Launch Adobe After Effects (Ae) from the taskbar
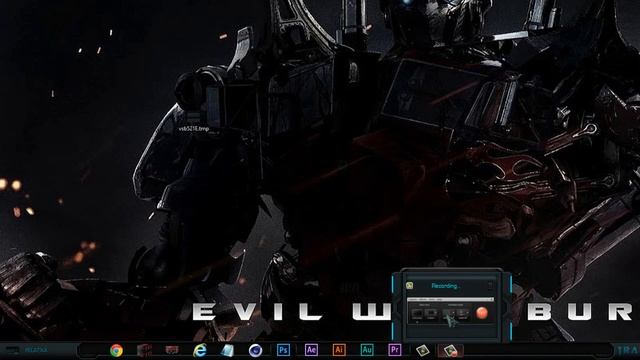This screenshot has width=640, height=360. click(311, 350)
